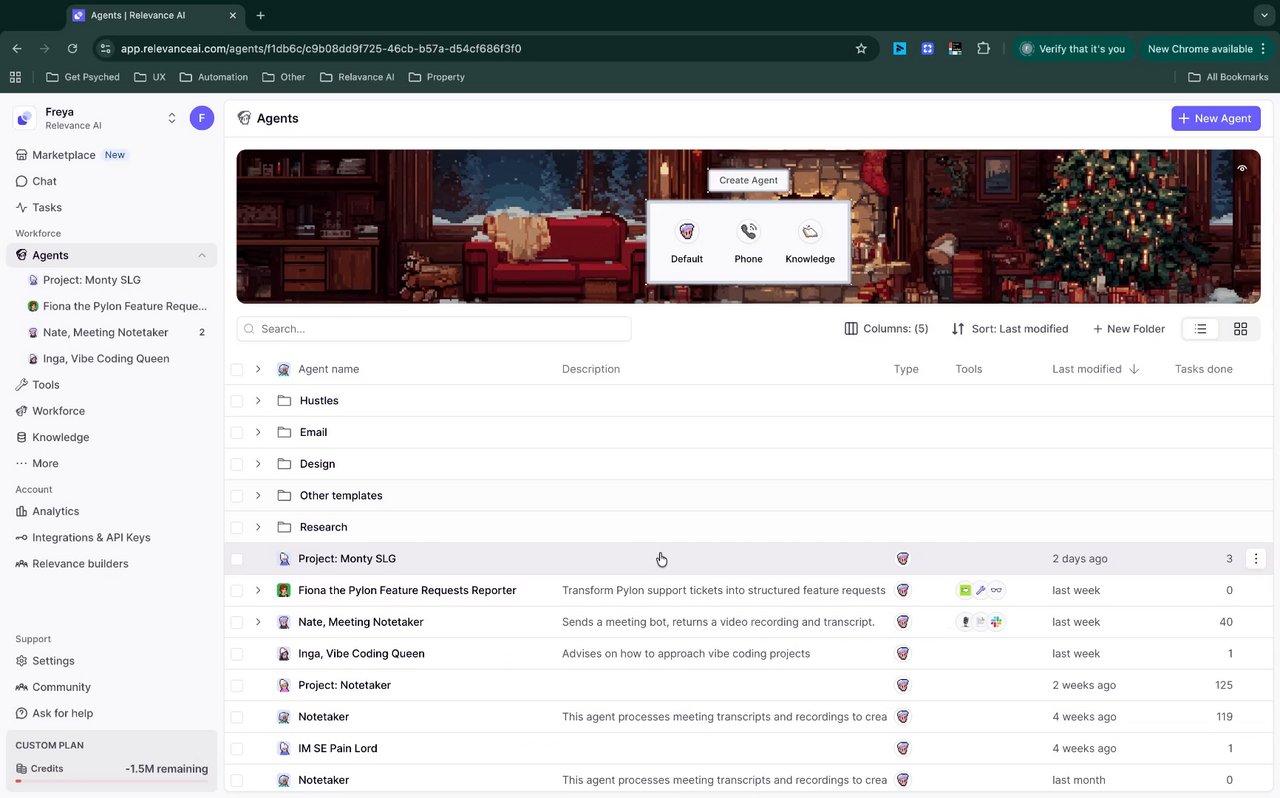1280x798 pixels.
Task: View site information icon in address bar
Action: tap(106, 48)
